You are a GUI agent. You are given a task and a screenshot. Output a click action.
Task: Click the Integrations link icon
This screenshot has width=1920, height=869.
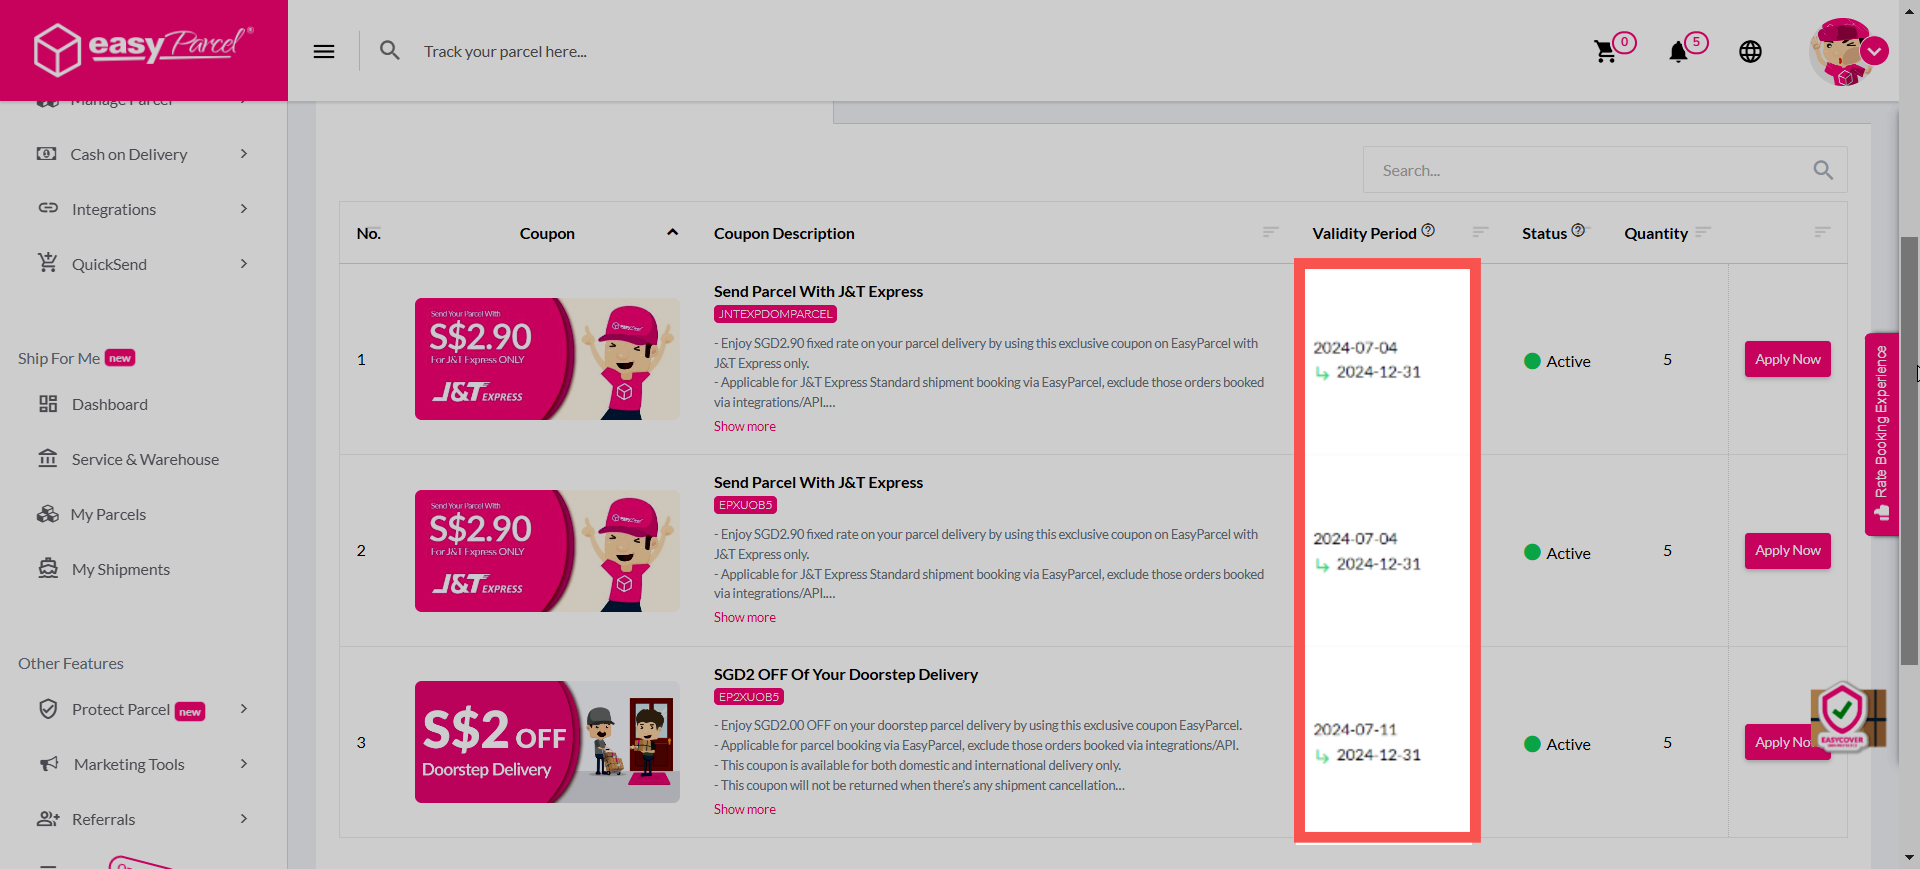pos(48,208)
